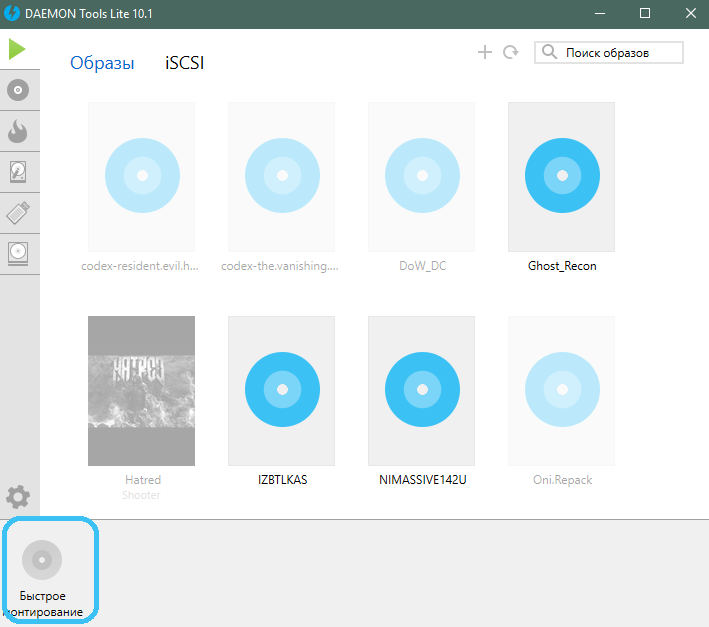
Task: Switch to the Образы tab
Action: click(102, 63)
